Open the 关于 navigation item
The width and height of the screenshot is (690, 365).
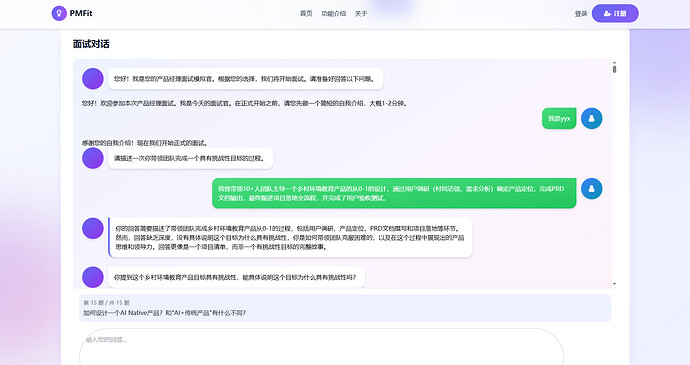(x=361, y=14)
